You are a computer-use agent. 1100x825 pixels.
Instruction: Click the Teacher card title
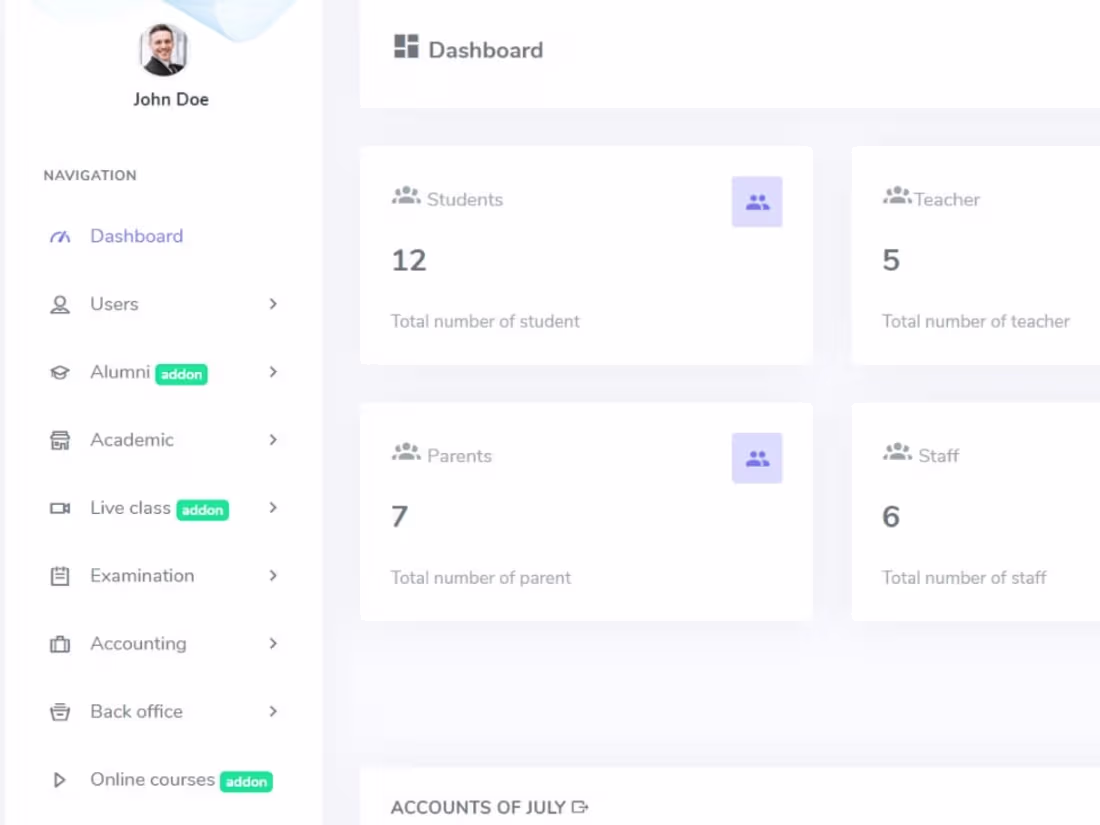pos(947,200)
